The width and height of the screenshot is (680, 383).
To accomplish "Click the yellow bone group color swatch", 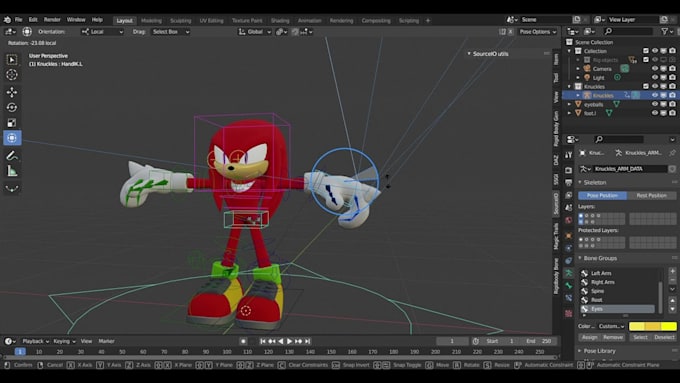I will (653, 326).
